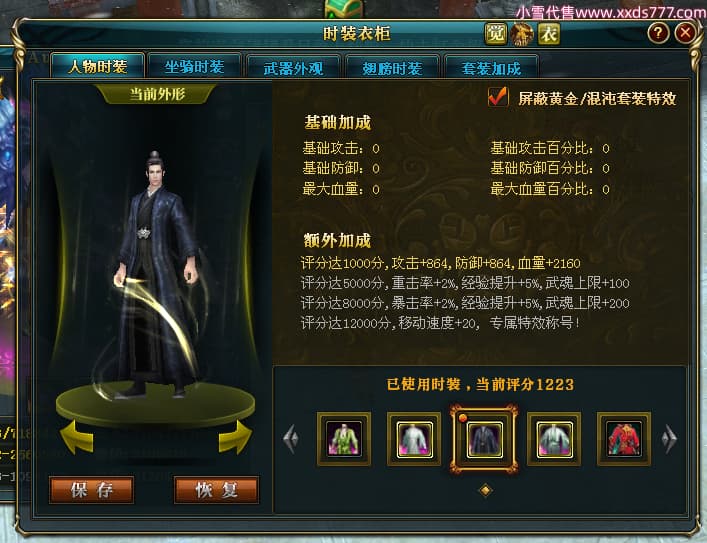Rotate character left with yellow arrow

(77, 437)
